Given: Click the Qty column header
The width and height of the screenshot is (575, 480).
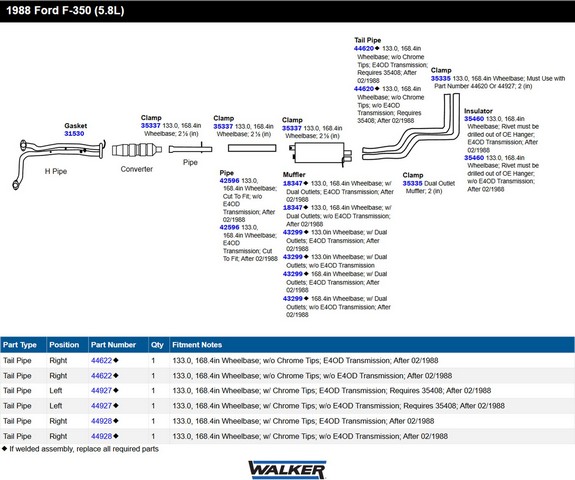Looking at the screenshot, I should tap(159, 345).
